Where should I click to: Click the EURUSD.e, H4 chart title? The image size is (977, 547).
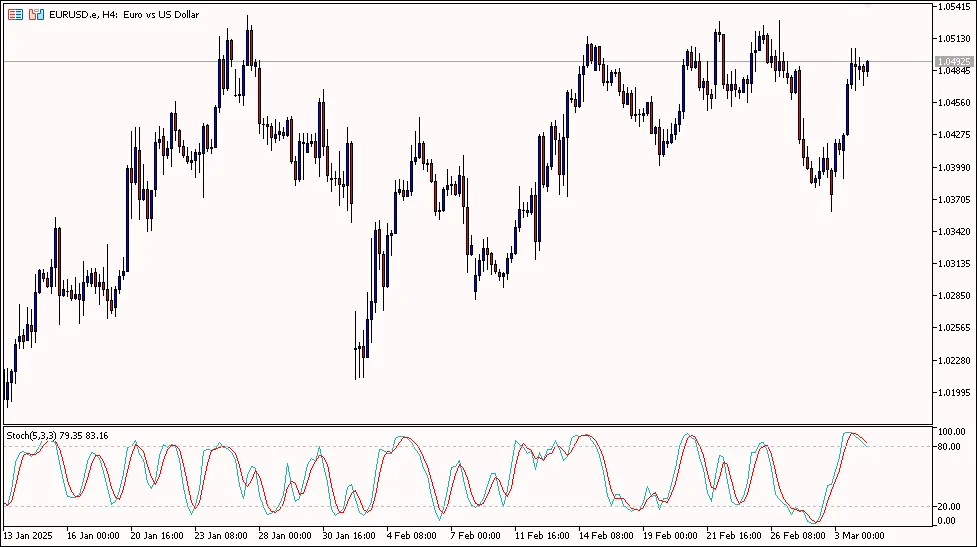[124, 14]
